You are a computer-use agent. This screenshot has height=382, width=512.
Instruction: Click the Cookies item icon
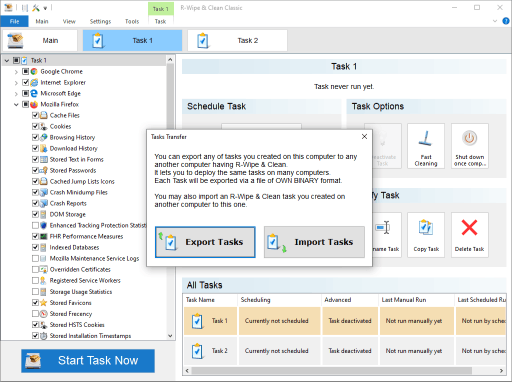(44, 126)
